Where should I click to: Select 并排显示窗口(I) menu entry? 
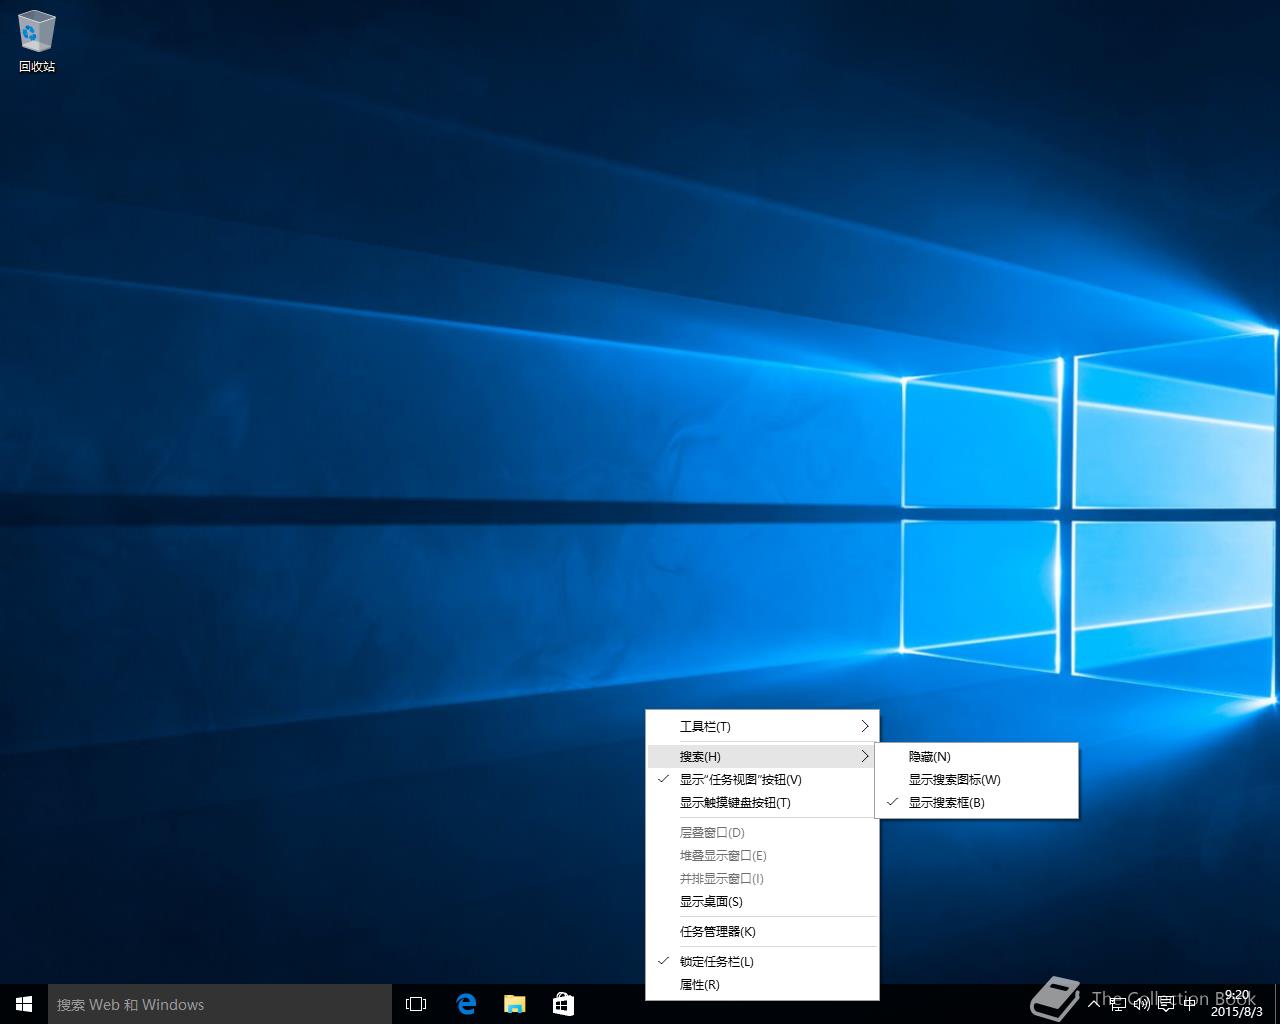pos(762,878)
